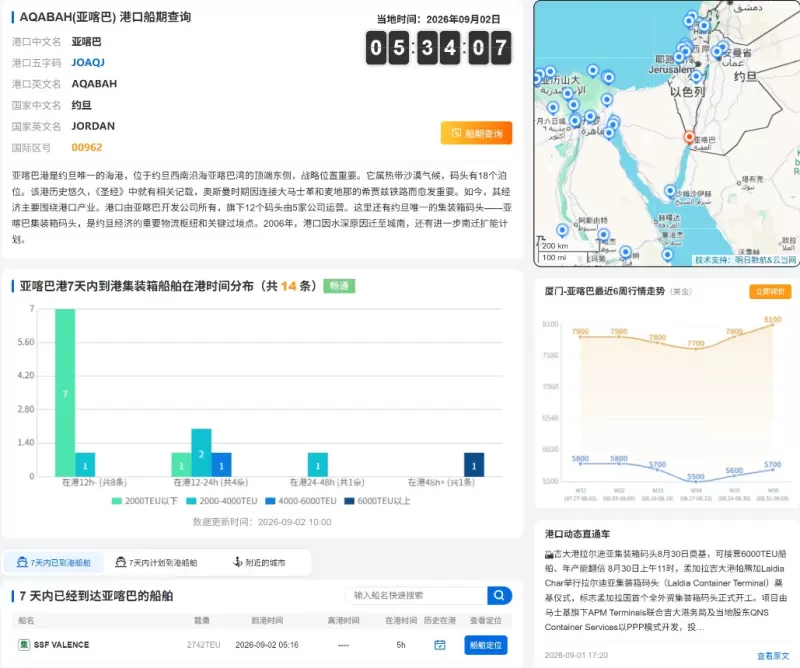This screenshot has height=668, width=800.
Task: Click the tall green bar labeled 7
Action: [x=65, y=392]
